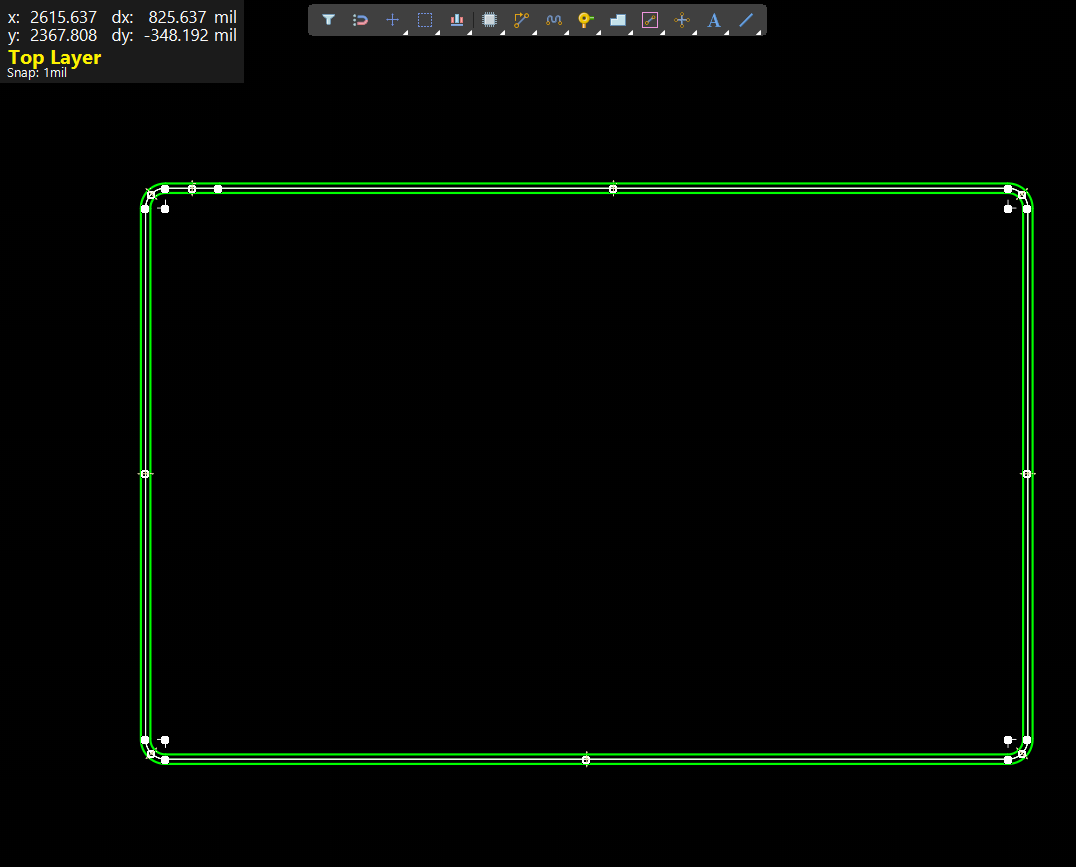Click the magnet Snap Options icon

coord(360,20)
